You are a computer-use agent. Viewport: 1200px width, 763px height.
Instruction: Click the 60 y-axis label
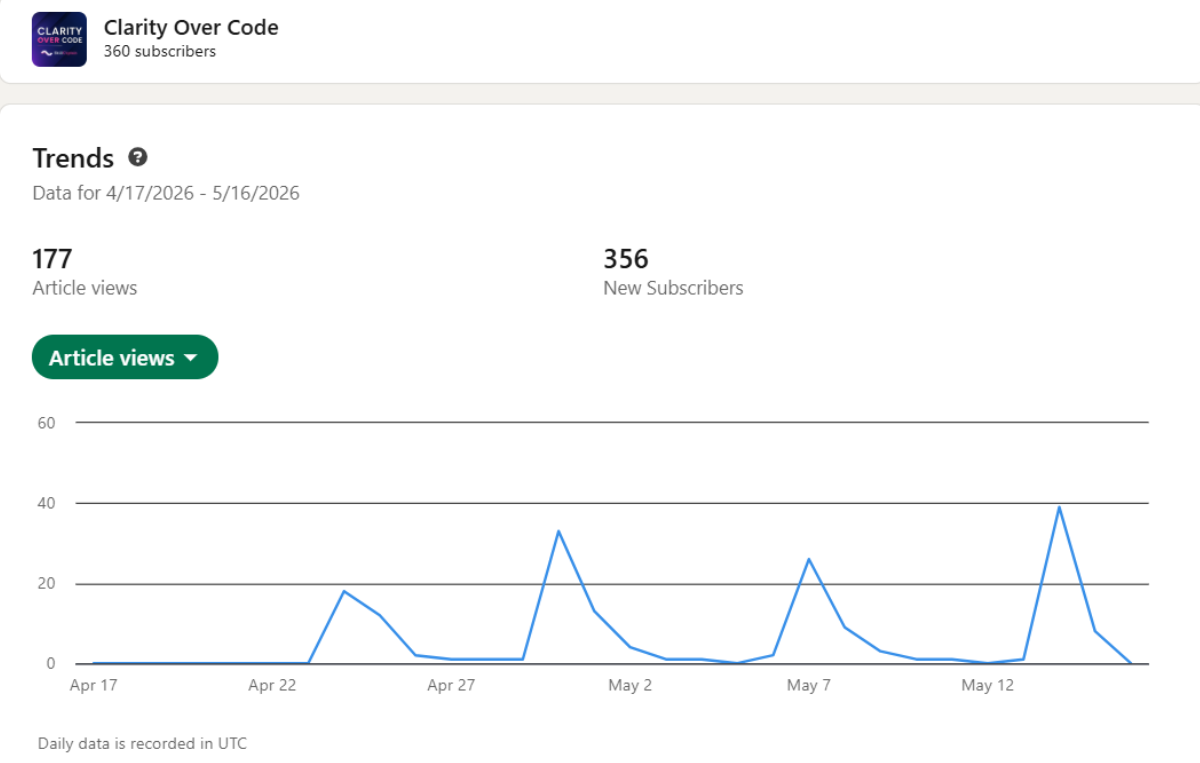pos(46,422)
